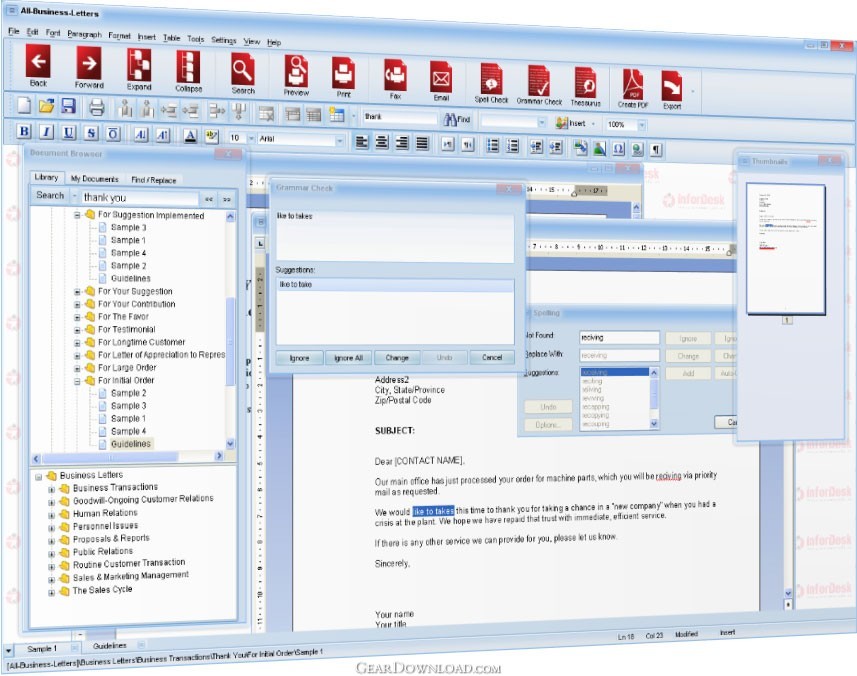This screenshot has height=676, width=857.
Task: Click Replace With field in Spelling dialog
Action: [619, 355]
